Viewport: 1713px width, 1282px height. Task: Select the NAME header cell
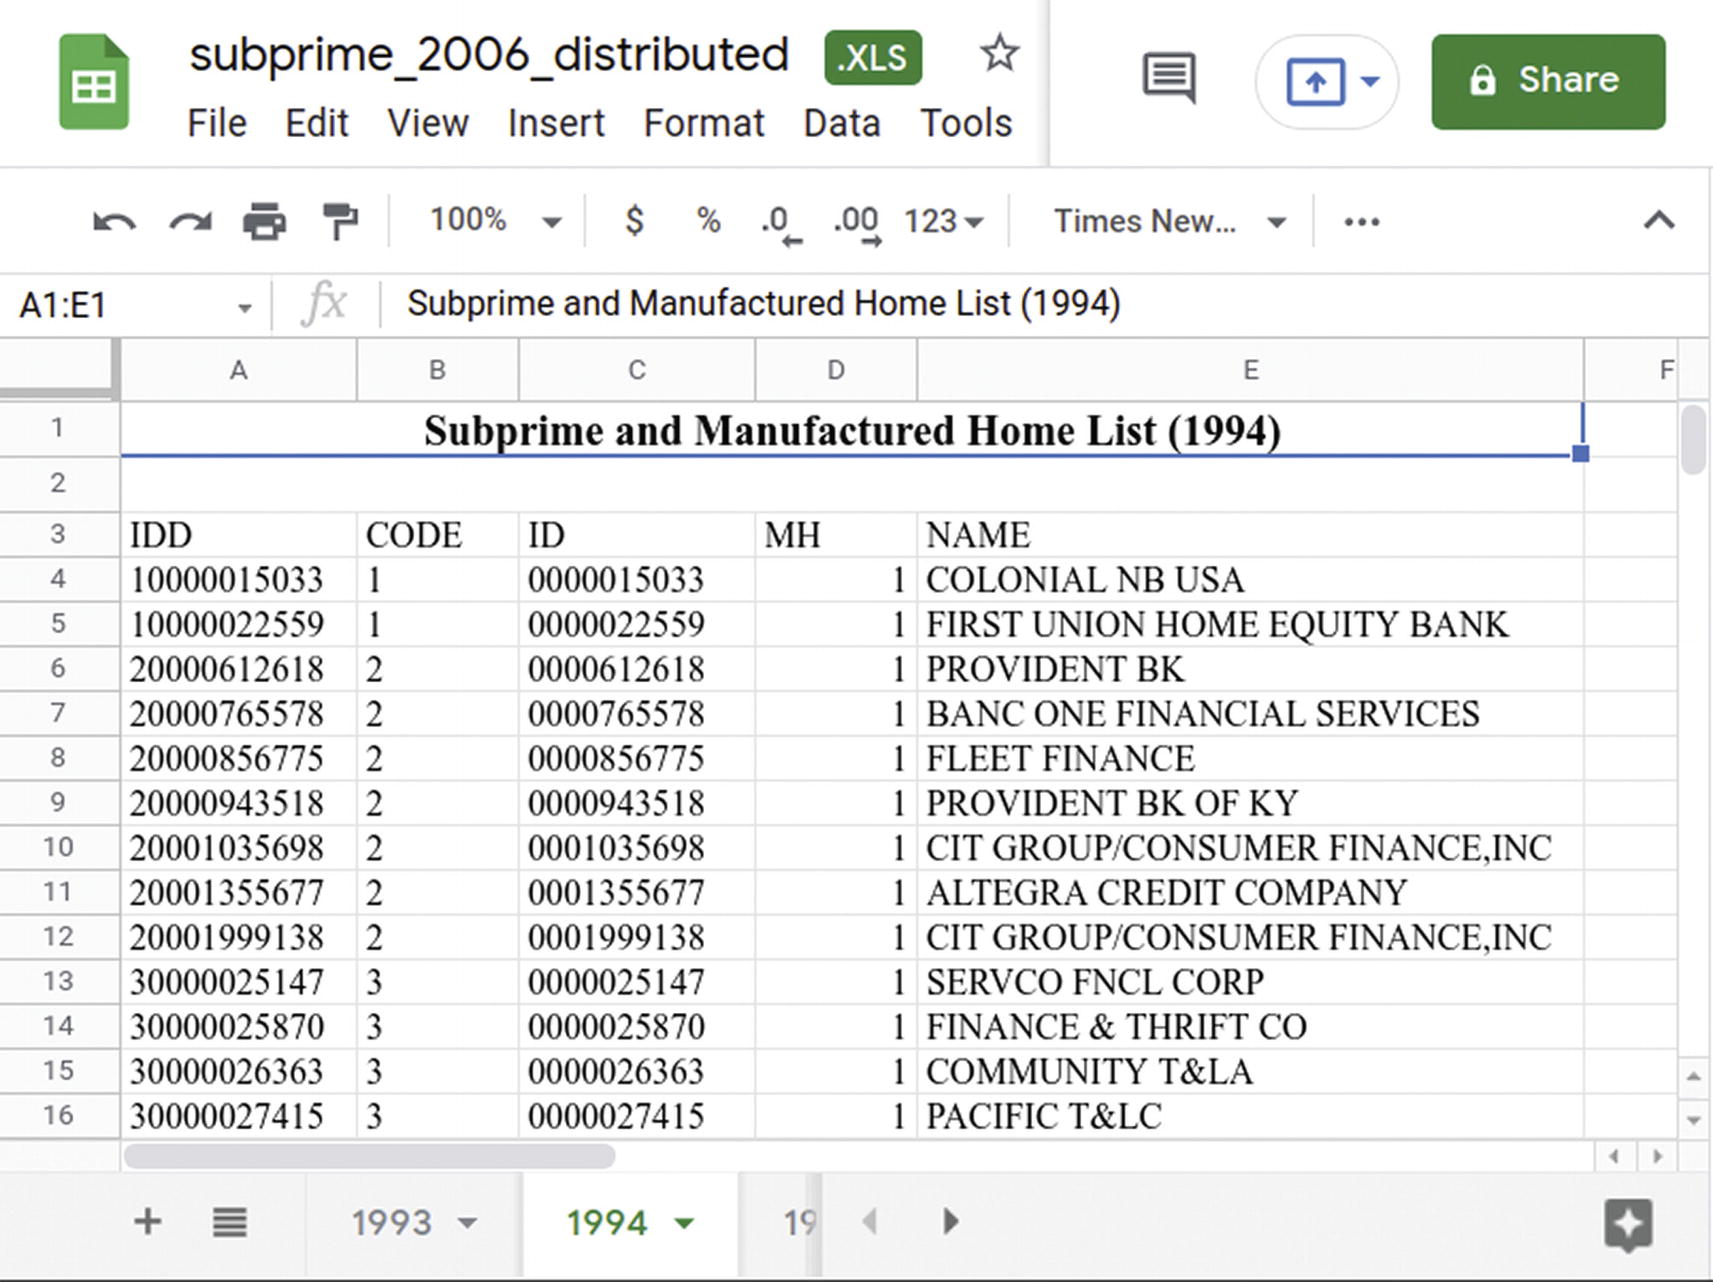pyautogui.click(x=1250, y=535)
